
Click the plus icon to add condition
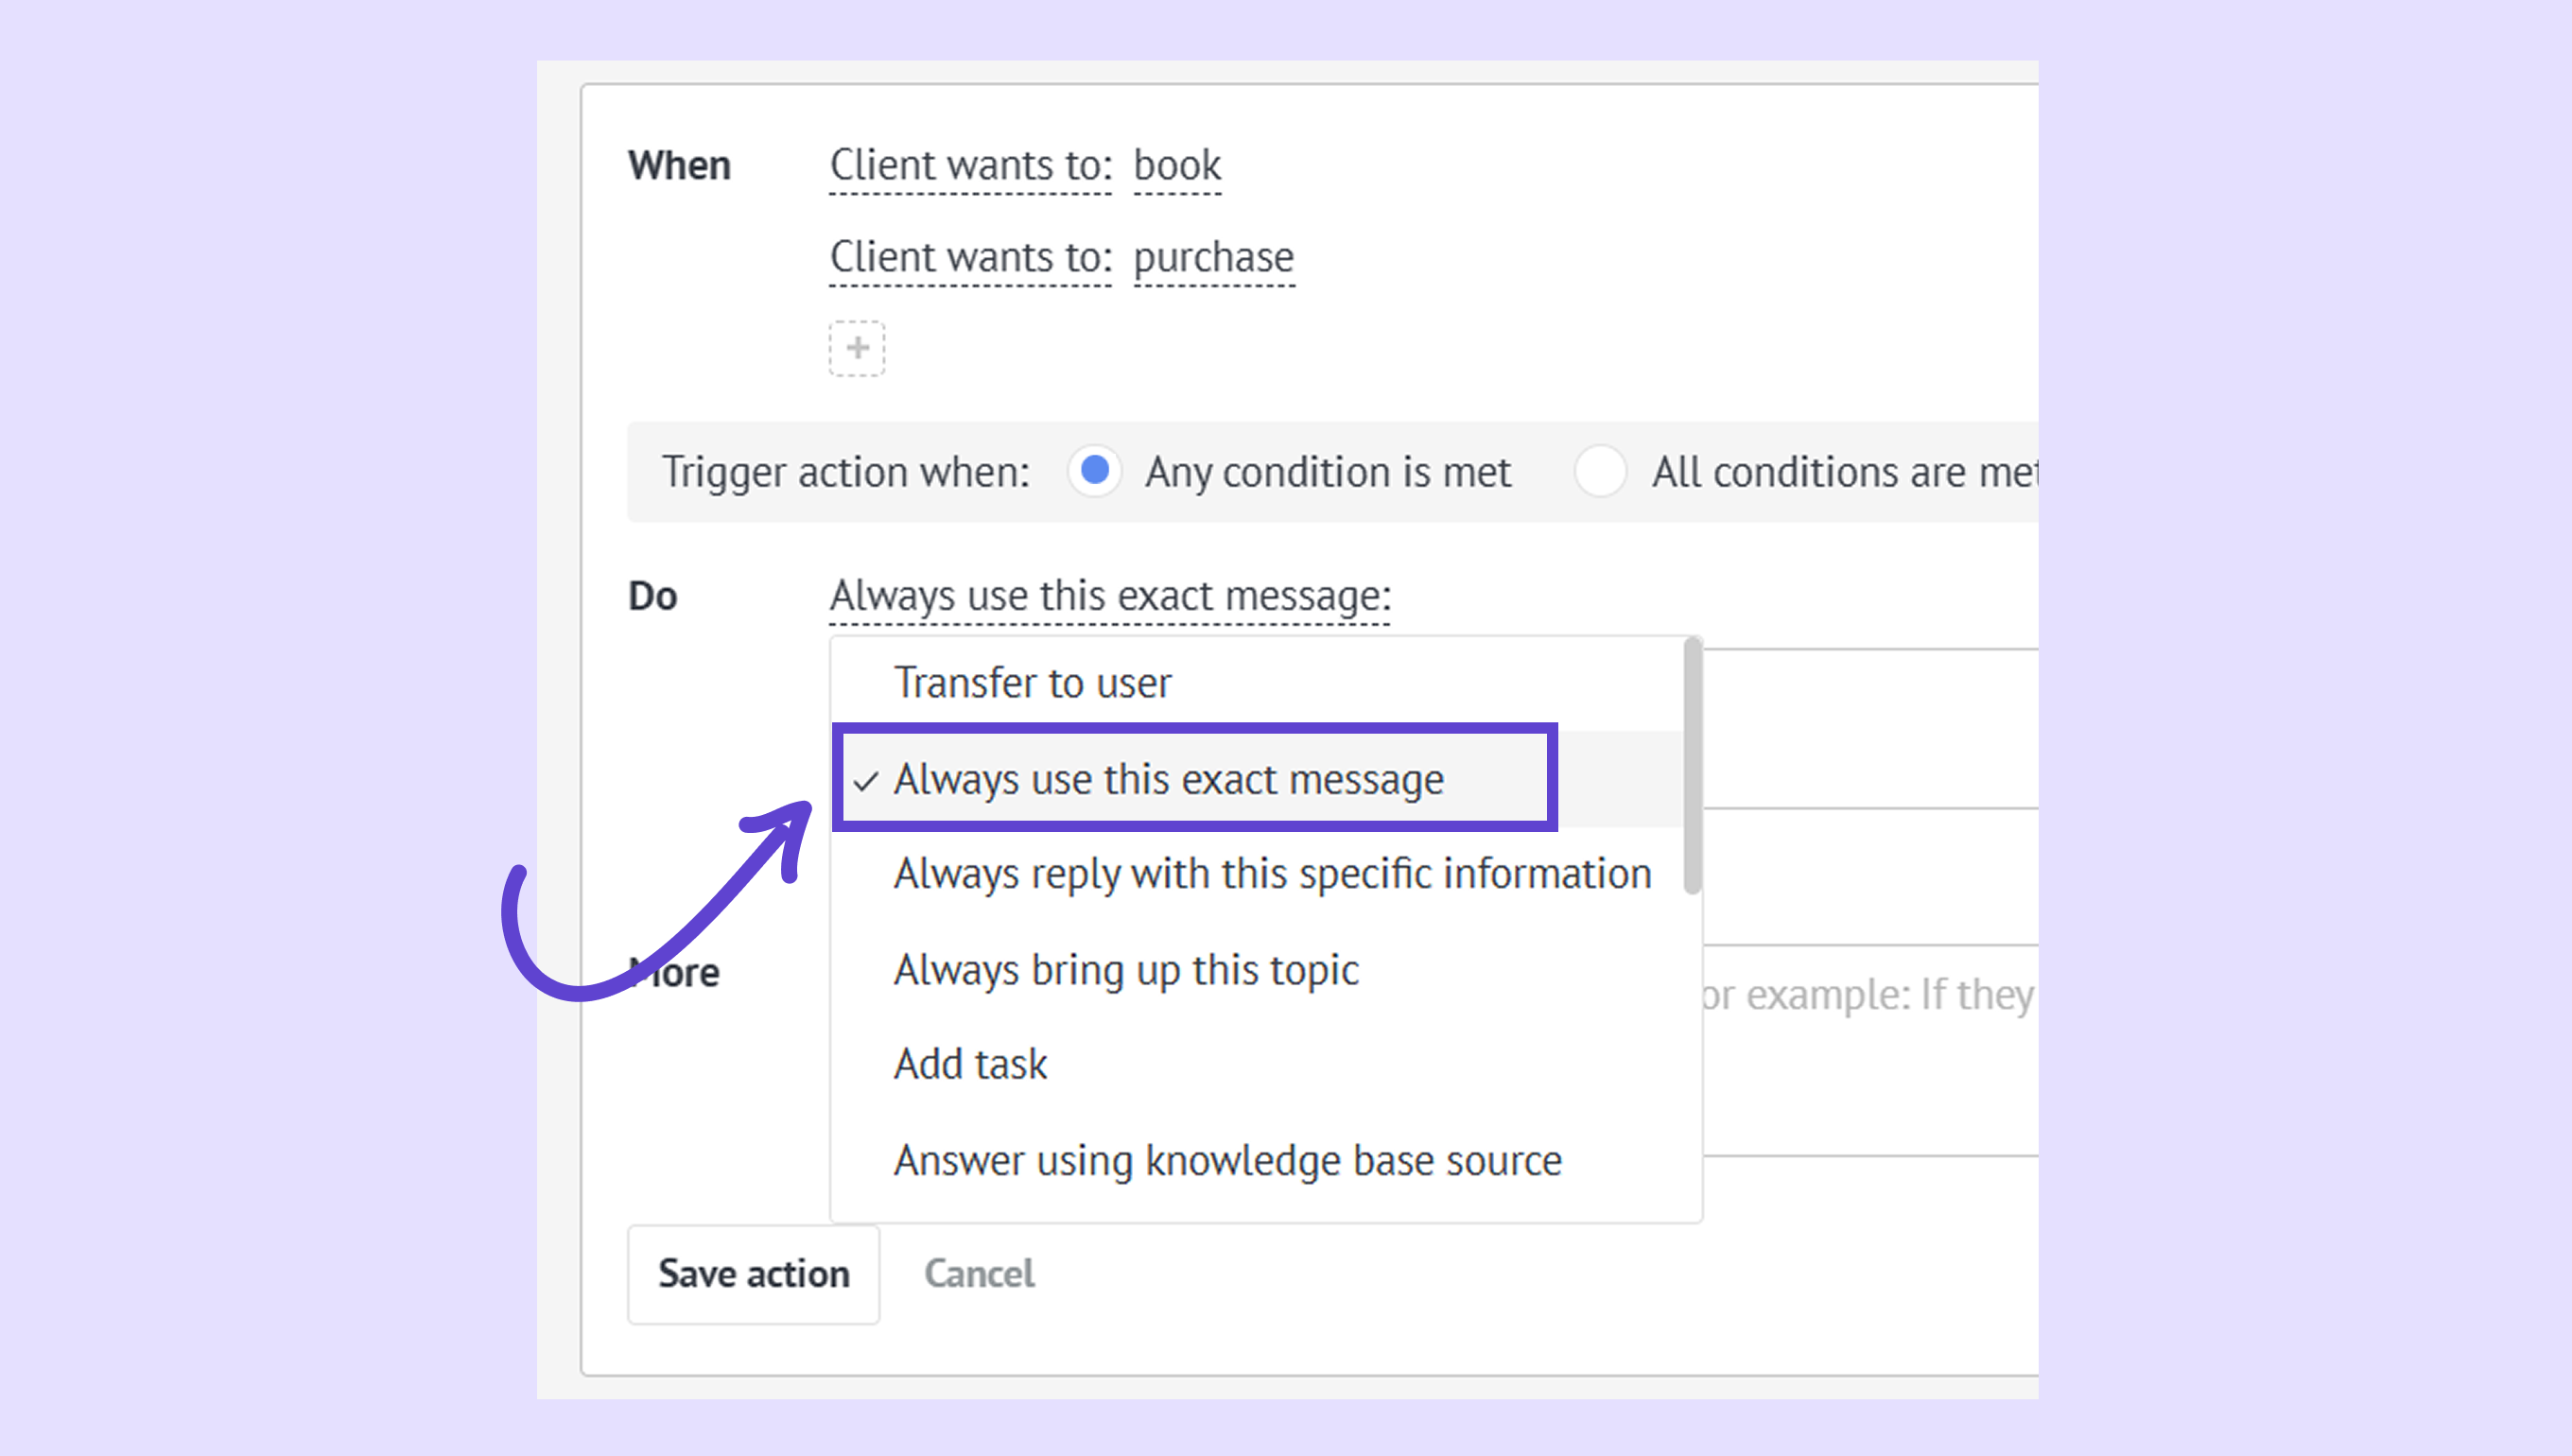click(856, 348)
